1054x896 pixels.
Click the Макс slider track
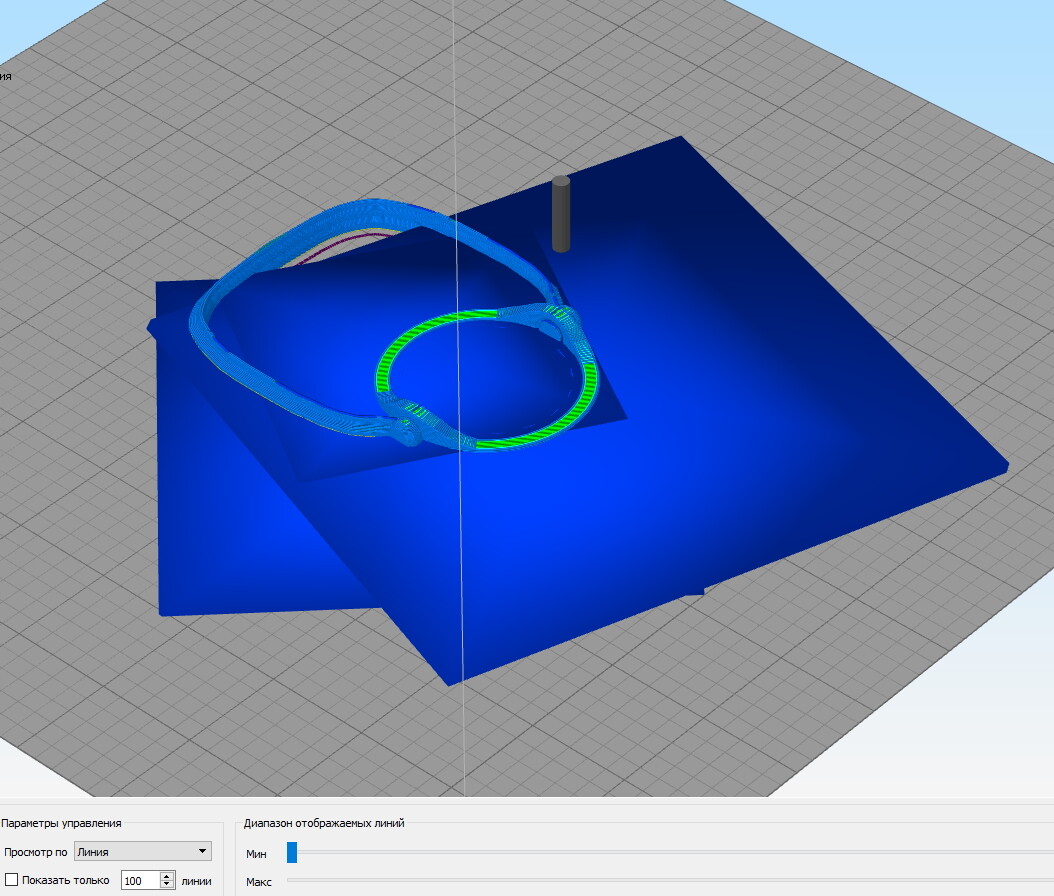pos(670,880)
